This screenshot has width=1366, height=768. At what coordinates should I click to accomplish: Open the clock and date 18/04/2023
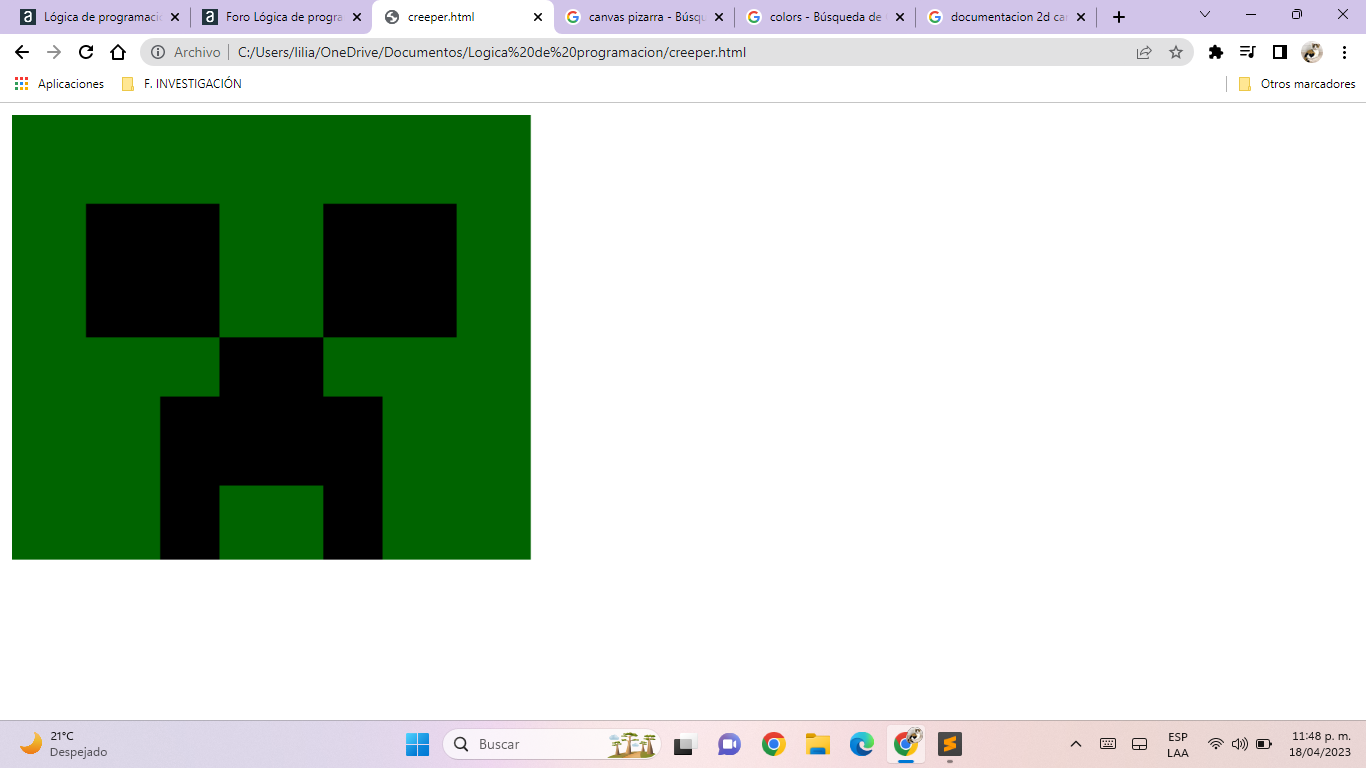[1319, 744]
